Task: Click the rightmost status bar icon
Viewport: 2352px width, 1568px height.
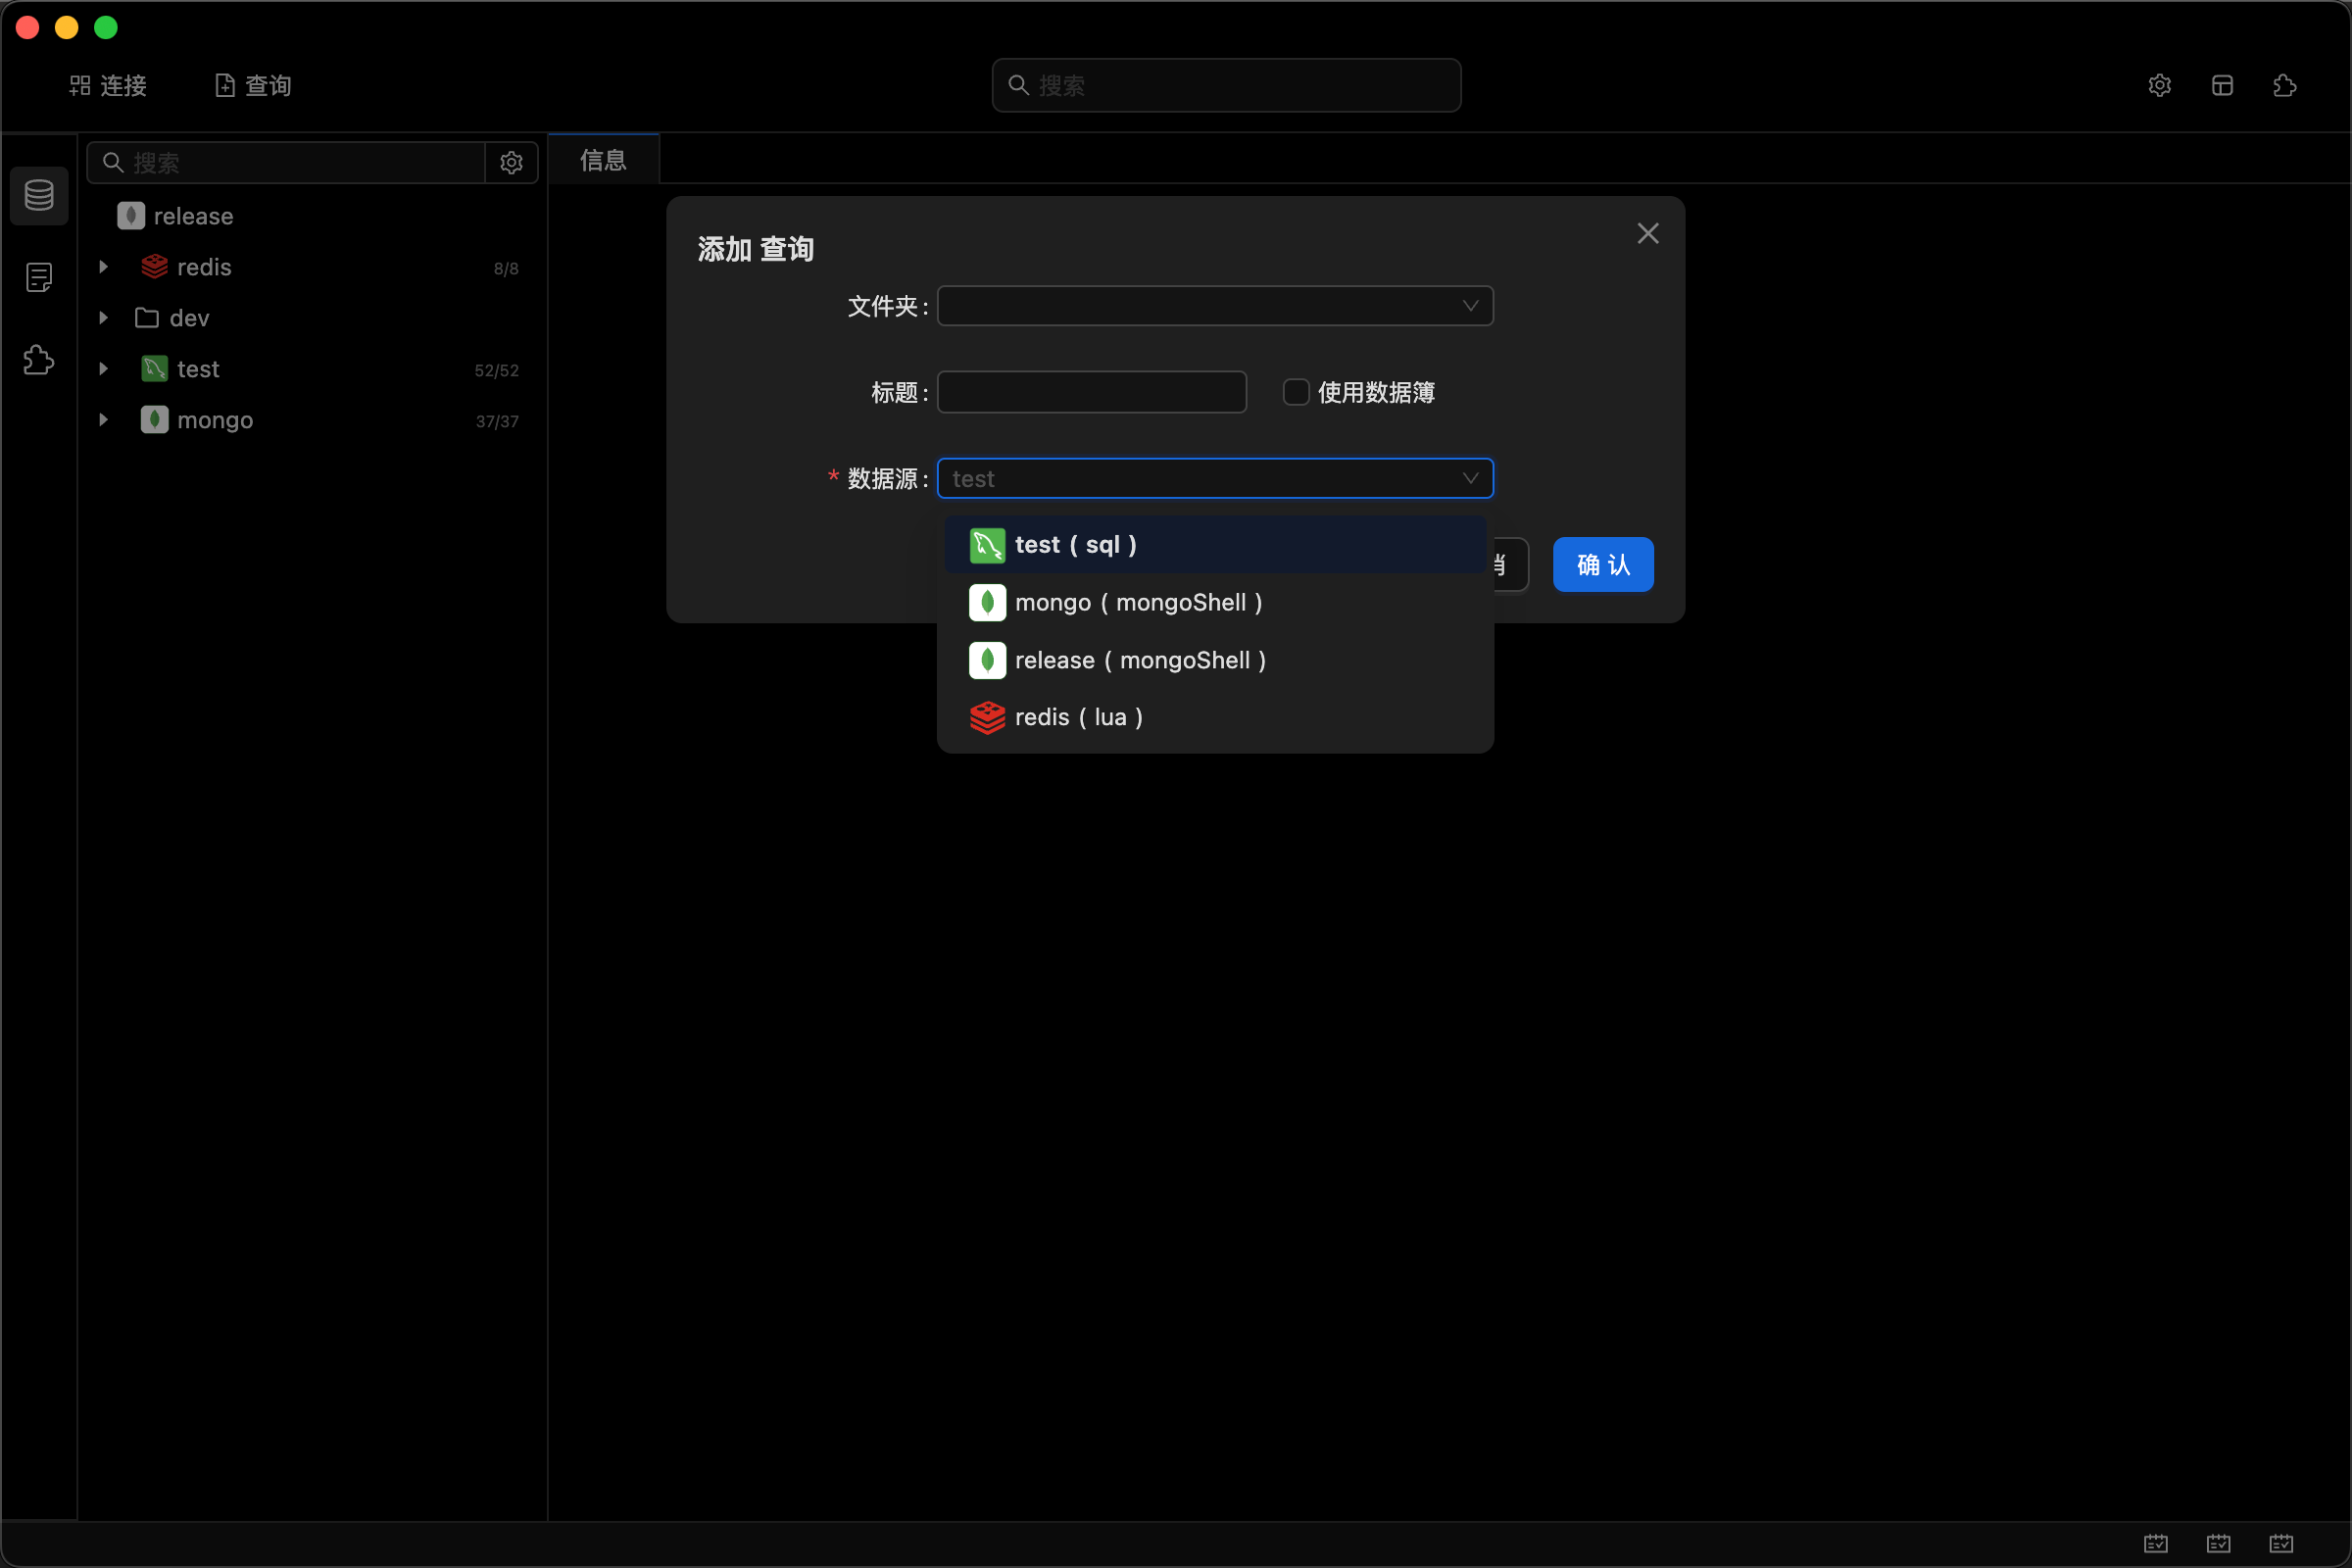Action: coord(2281,1543)
